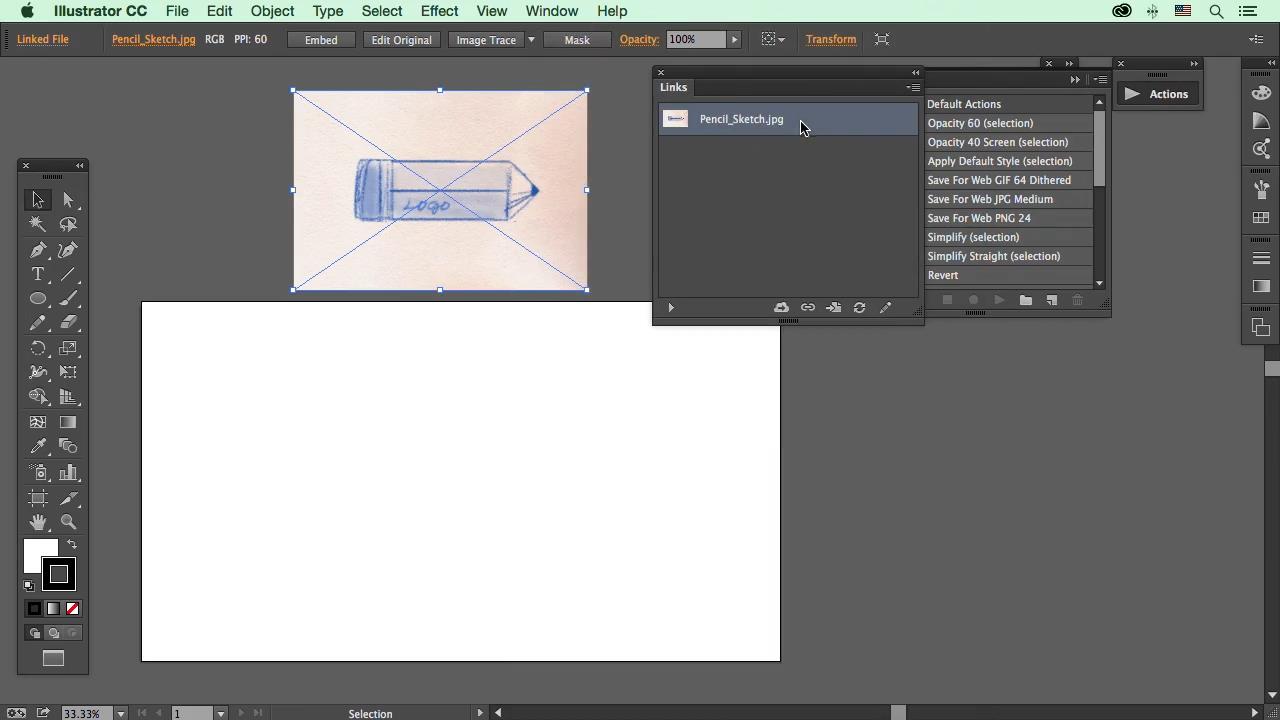Select the Selection (black arrow) tool

pyautogui.click(x=38, y=200)
